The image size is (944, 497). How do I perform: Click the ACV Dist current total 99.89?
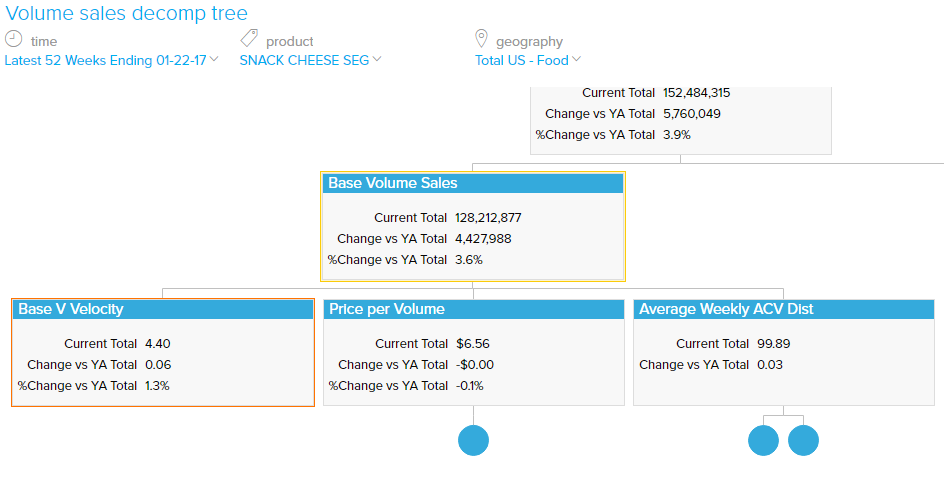pyautogui.click(x=774, y=343)
